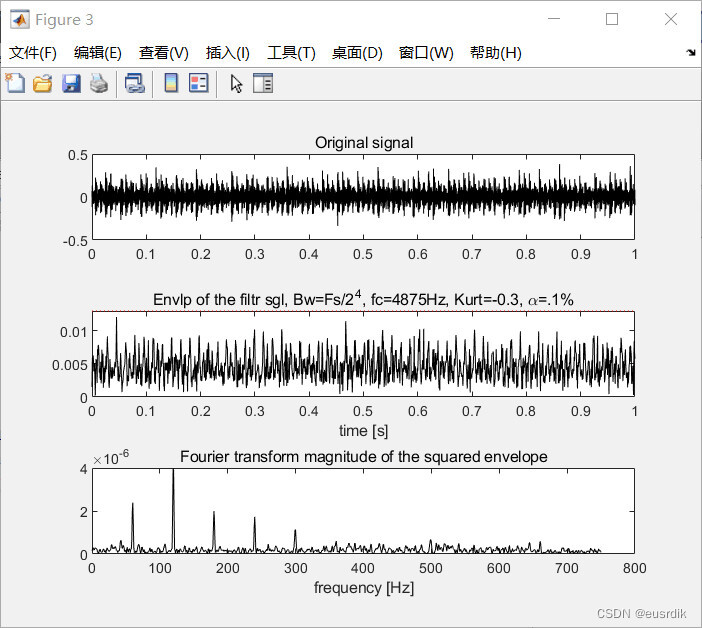
Task: Click the MATLAB logo in the title bar
Action: [20, 20]
